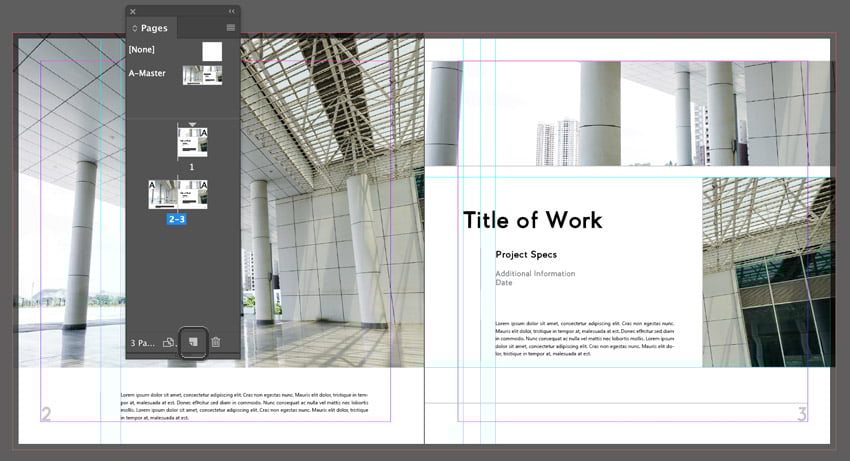The height and width of the screenshot is (461, 850).
Task: Click the A-Master spread thumbnail
Action: pos(202,75)
